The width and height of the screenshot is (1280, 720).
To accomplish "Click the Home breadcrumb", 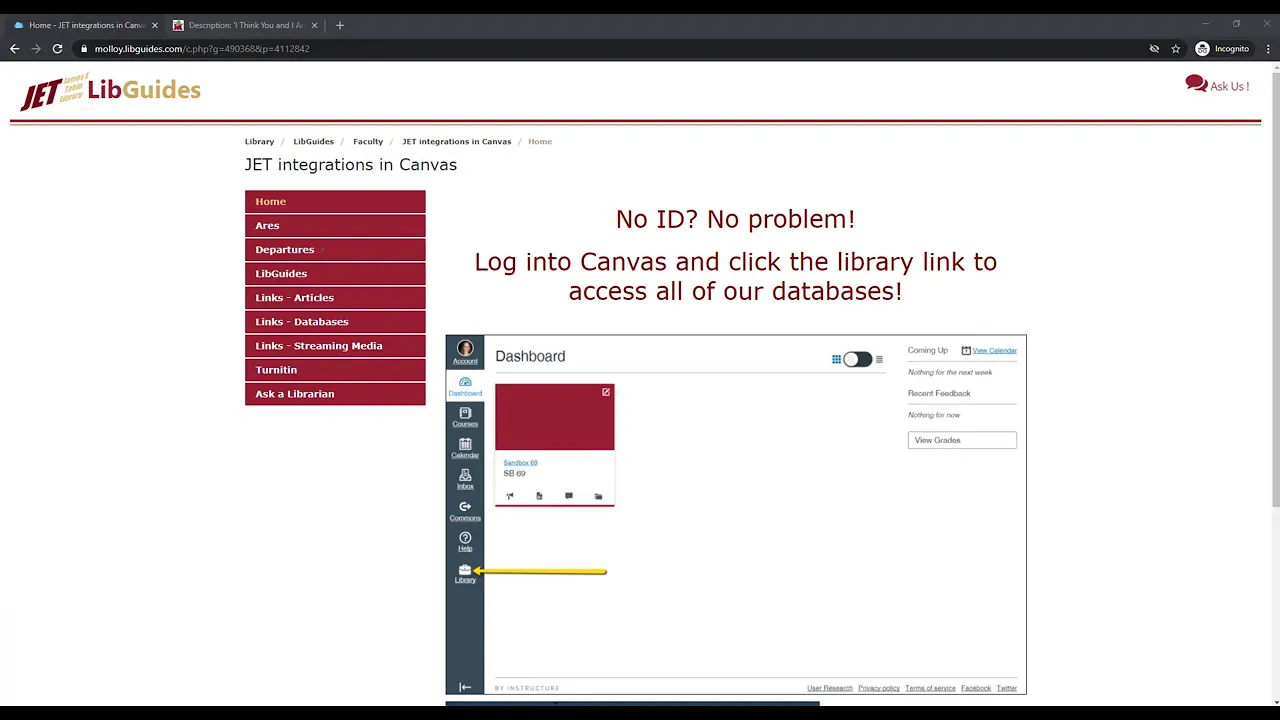I will (x=540, y=141).
